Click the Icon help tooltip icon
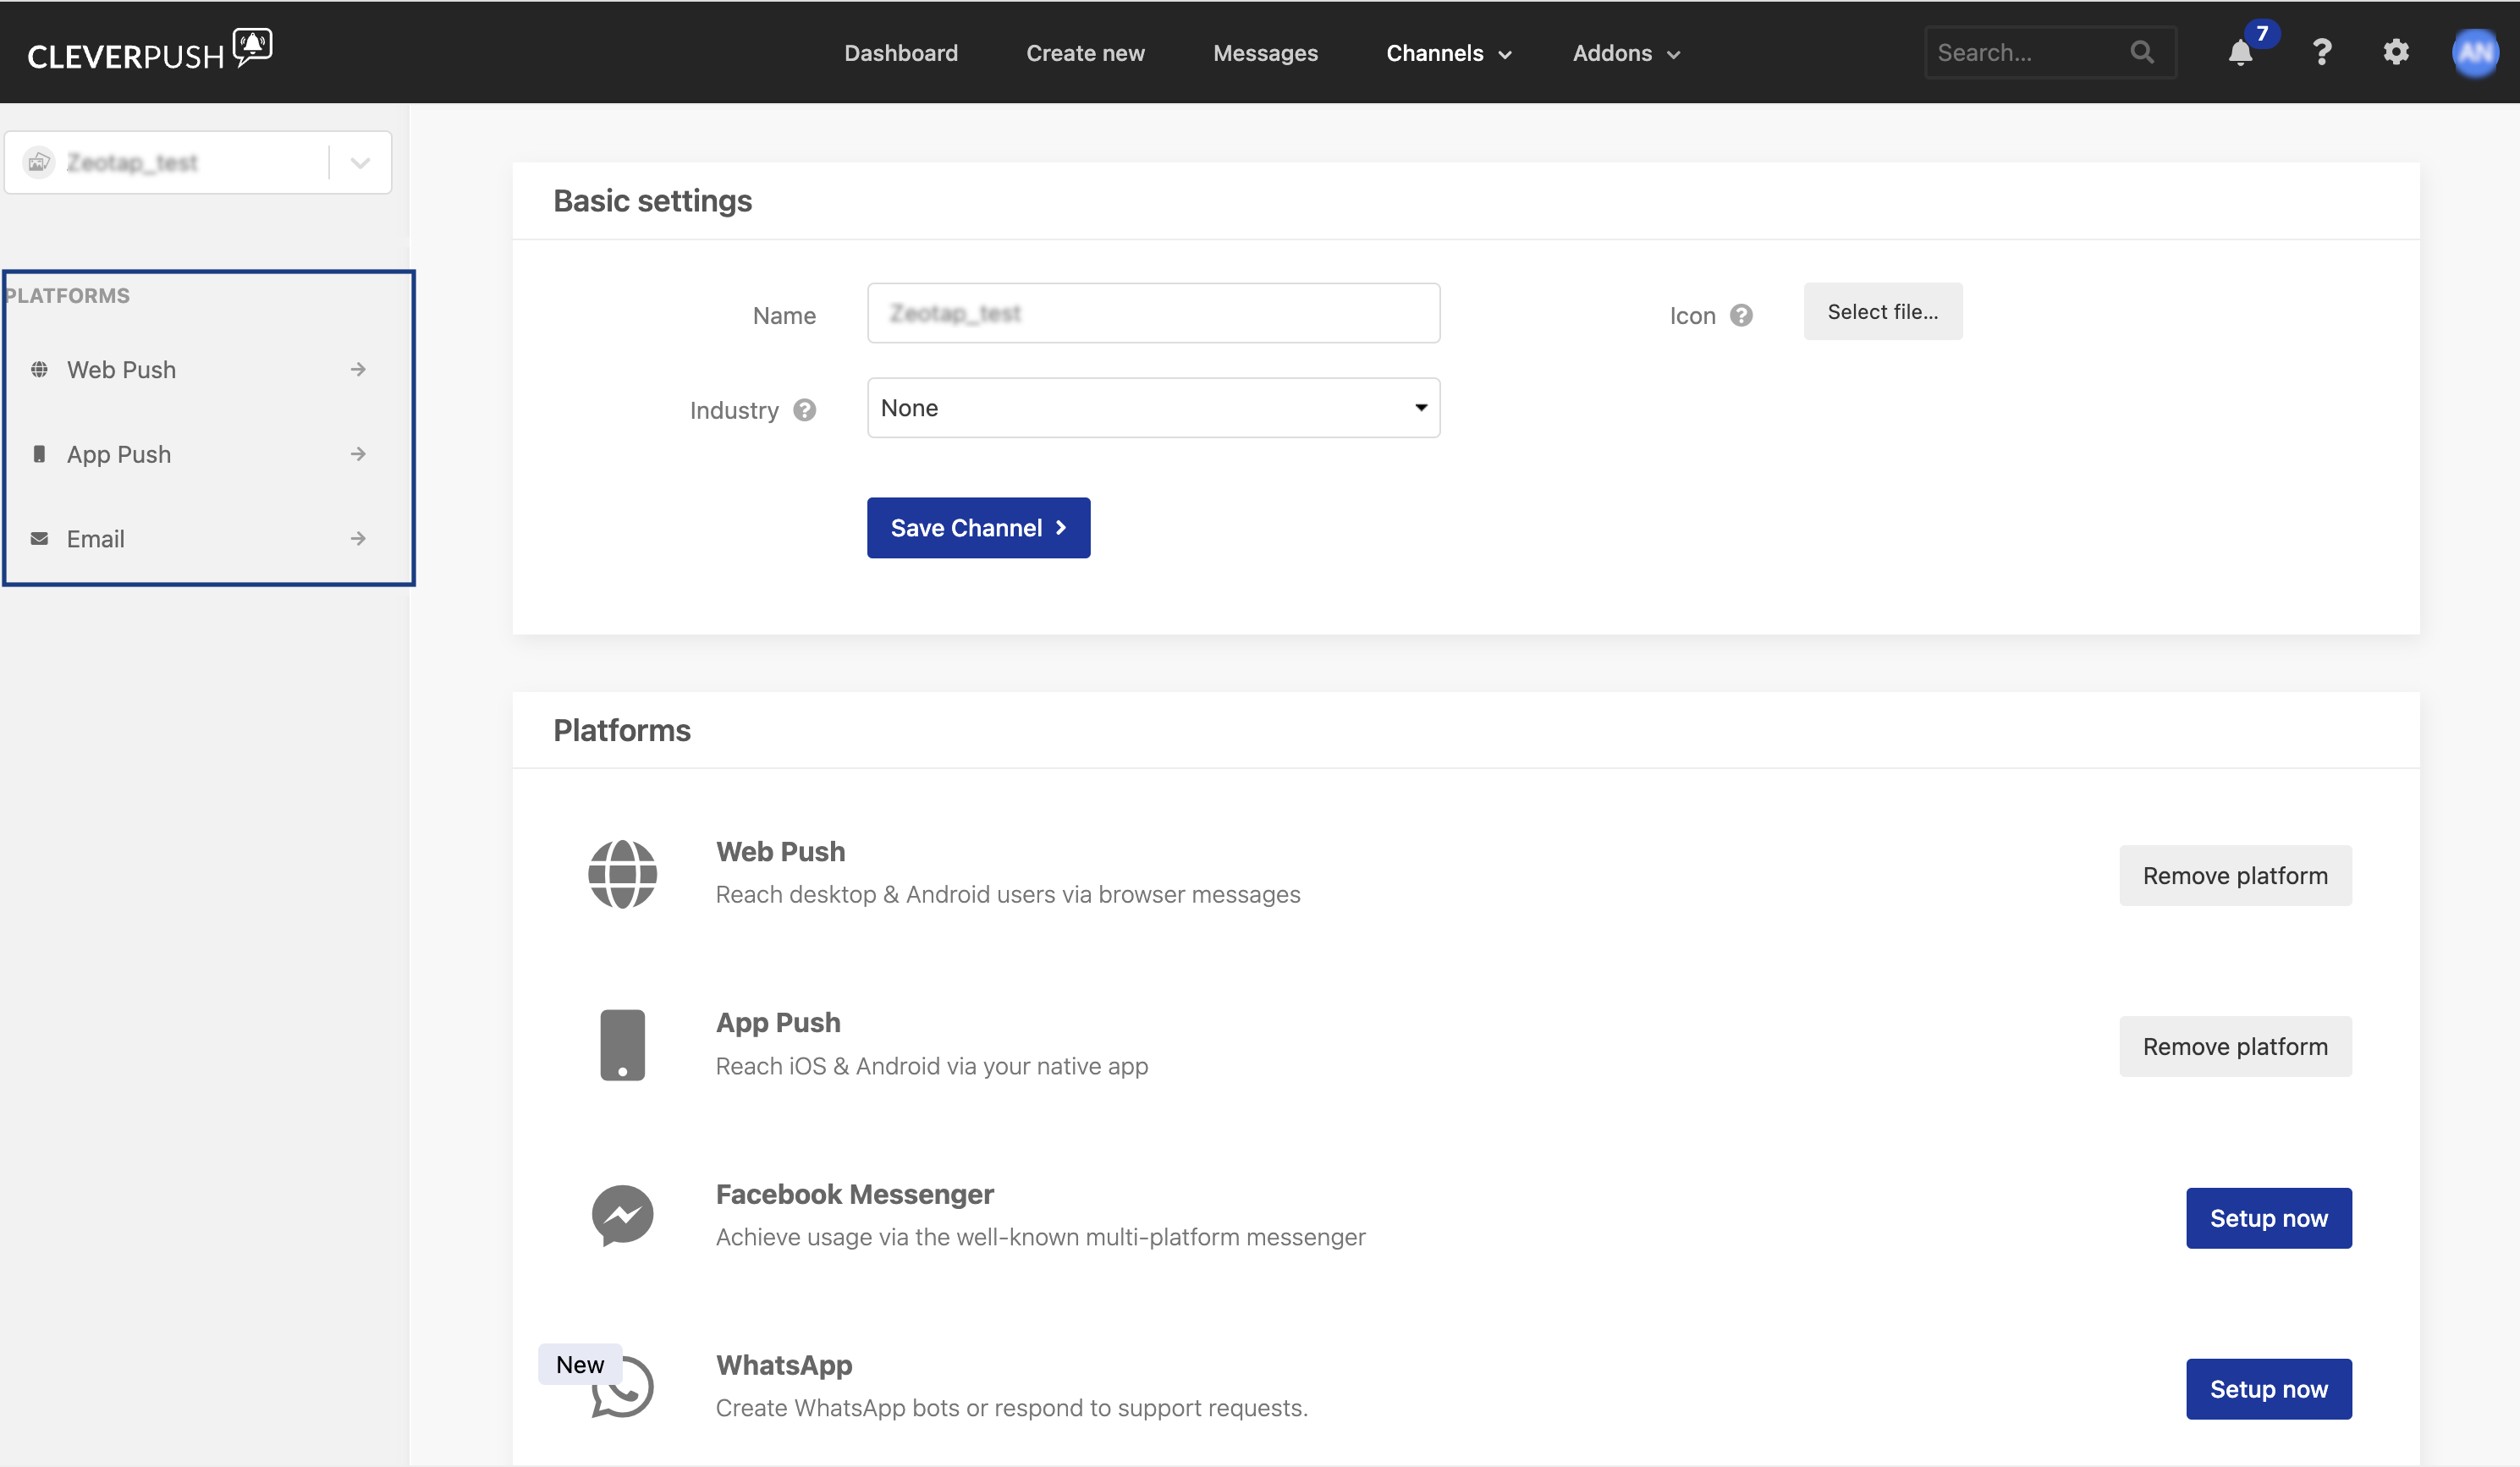 click(1741, 315)
